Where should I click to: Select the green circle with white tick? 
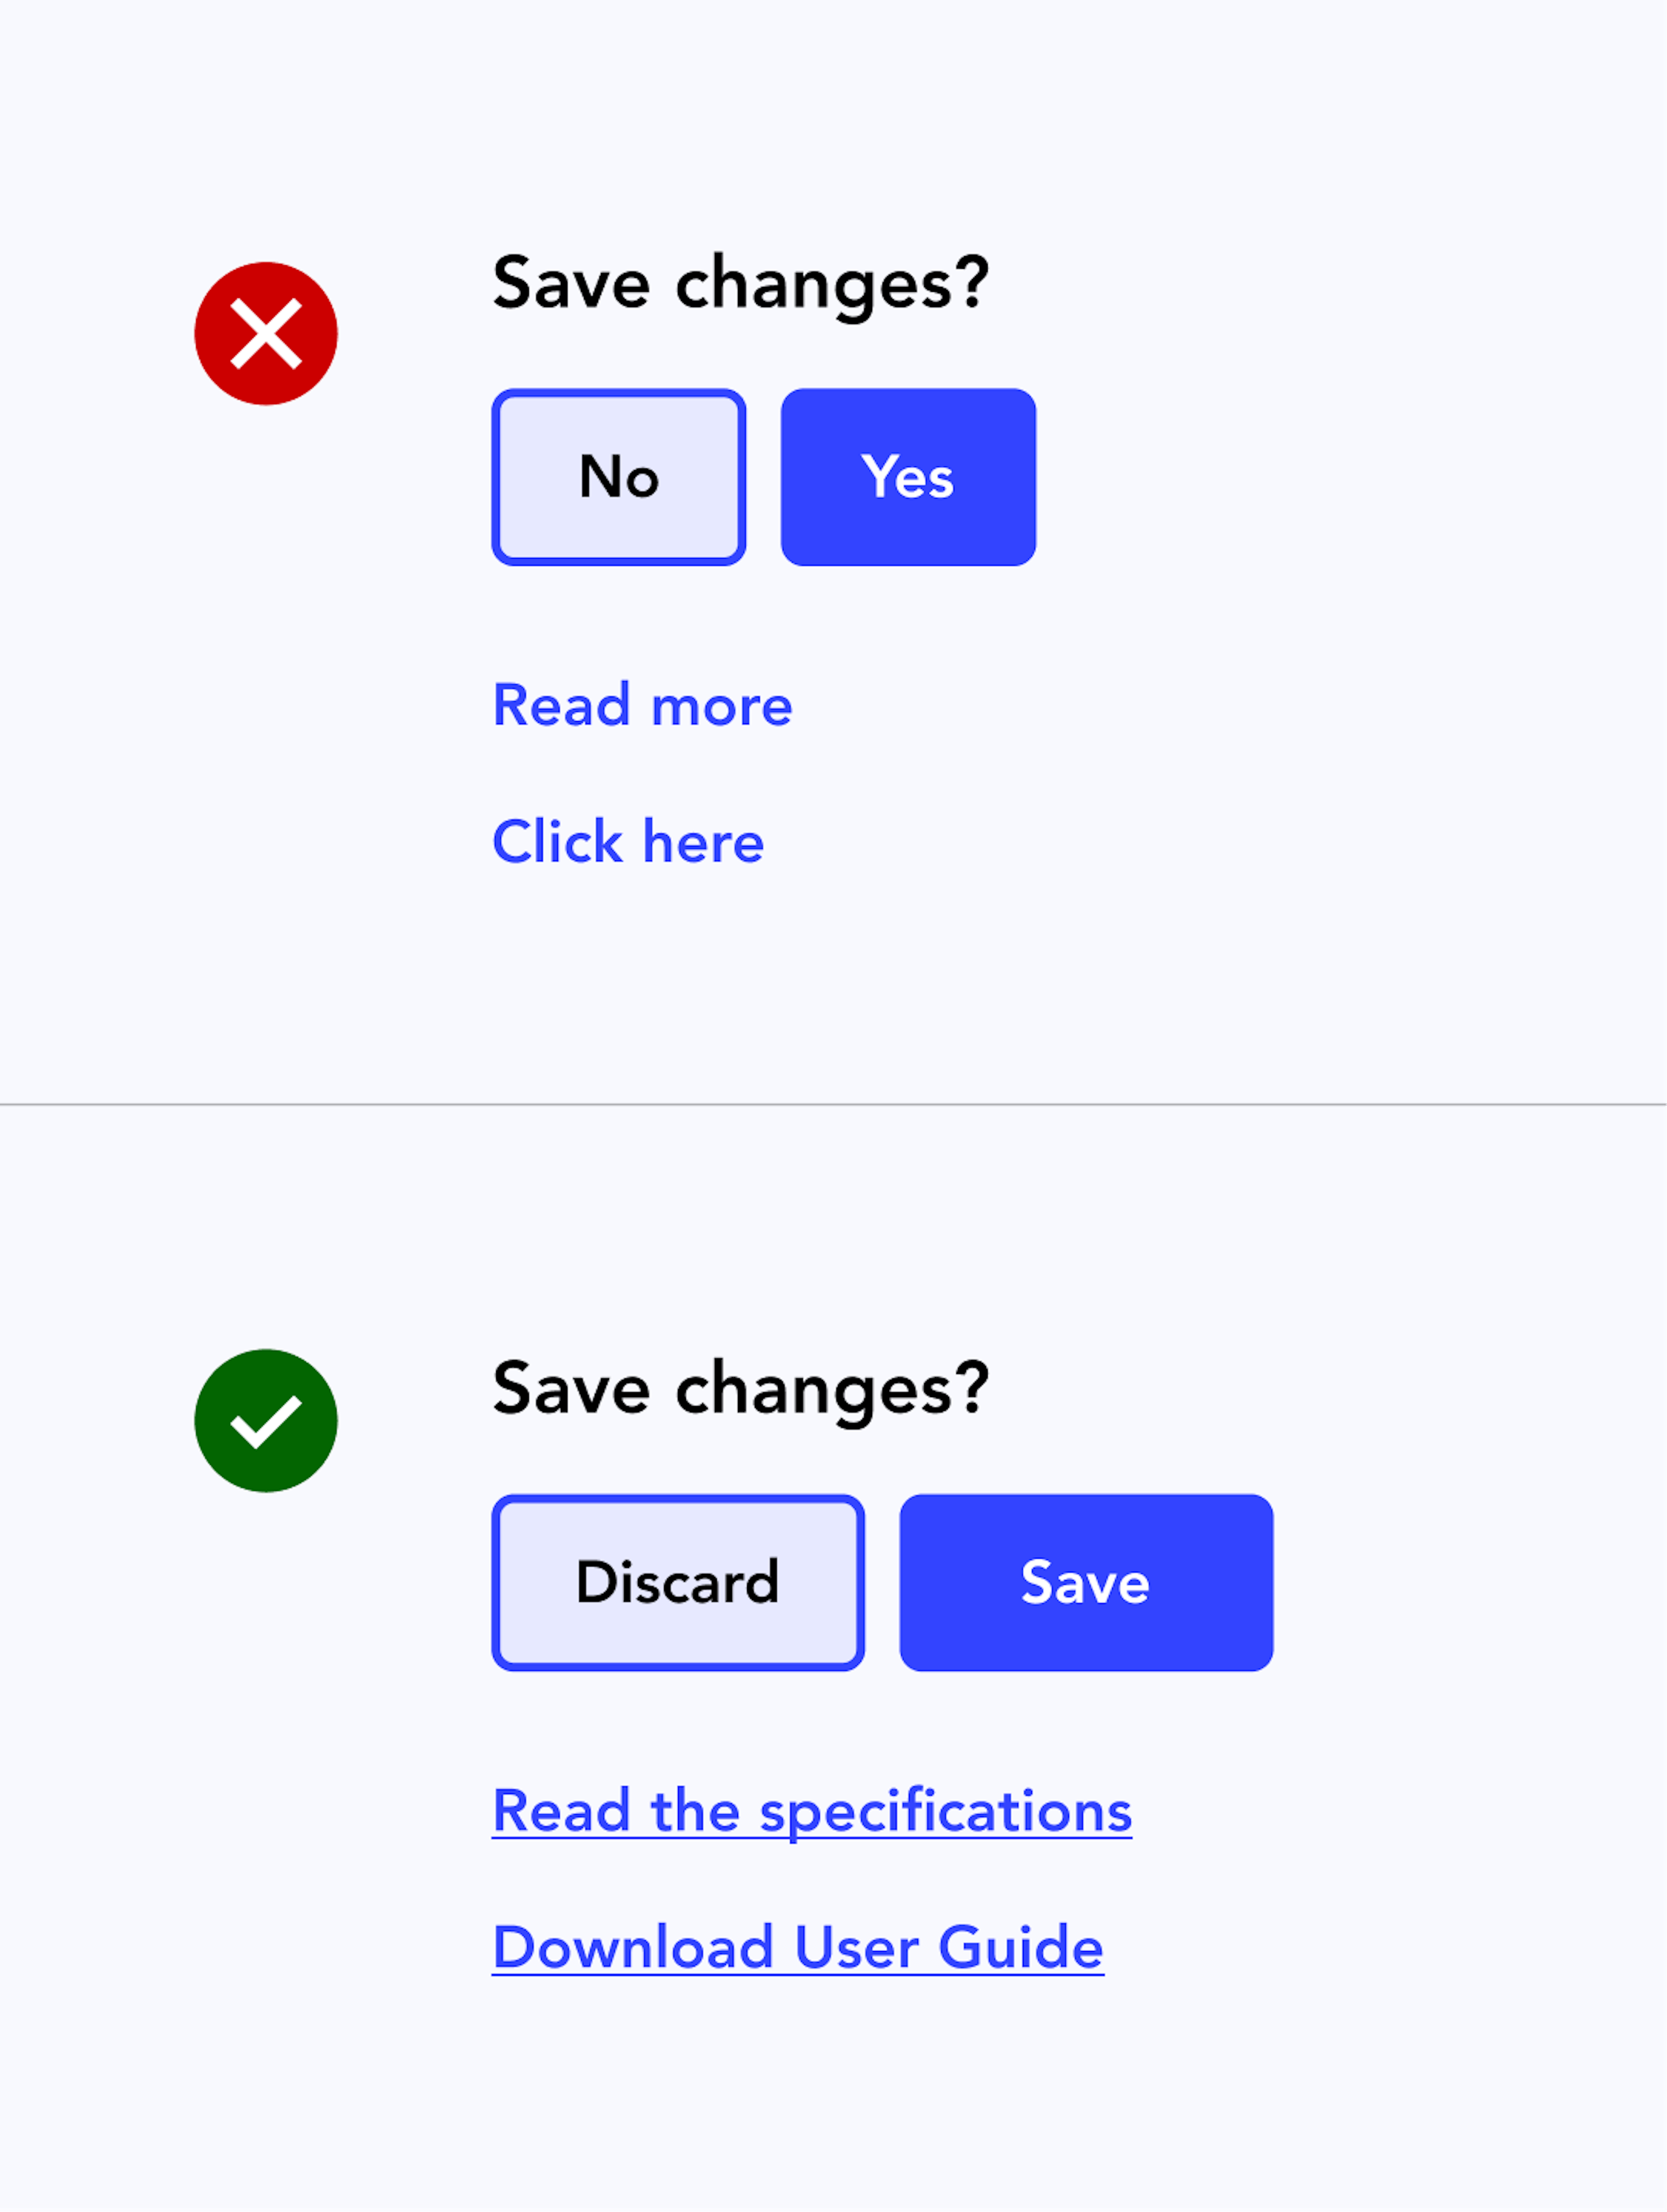pos(266,1421)
